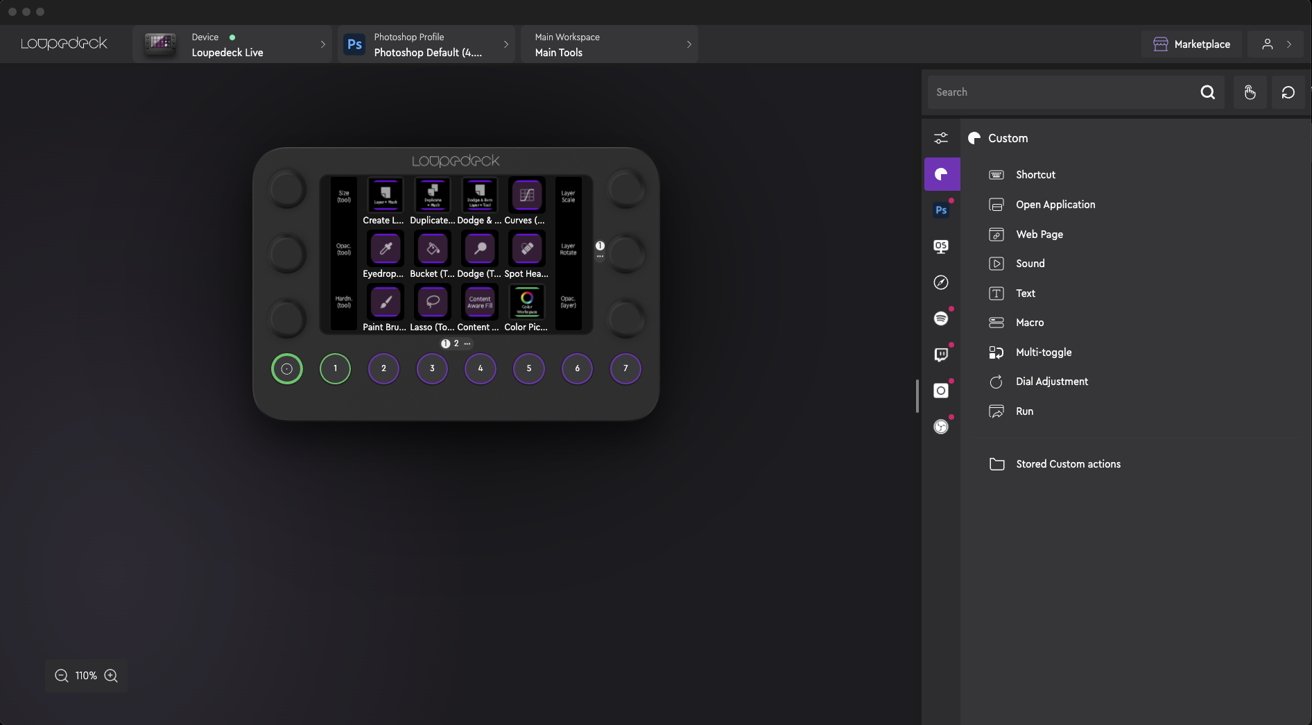The height and width of the screenshot is (725, 1312).
Task: Open the Twitch plugin in the sidebar
Action: [x=941, y=355]
